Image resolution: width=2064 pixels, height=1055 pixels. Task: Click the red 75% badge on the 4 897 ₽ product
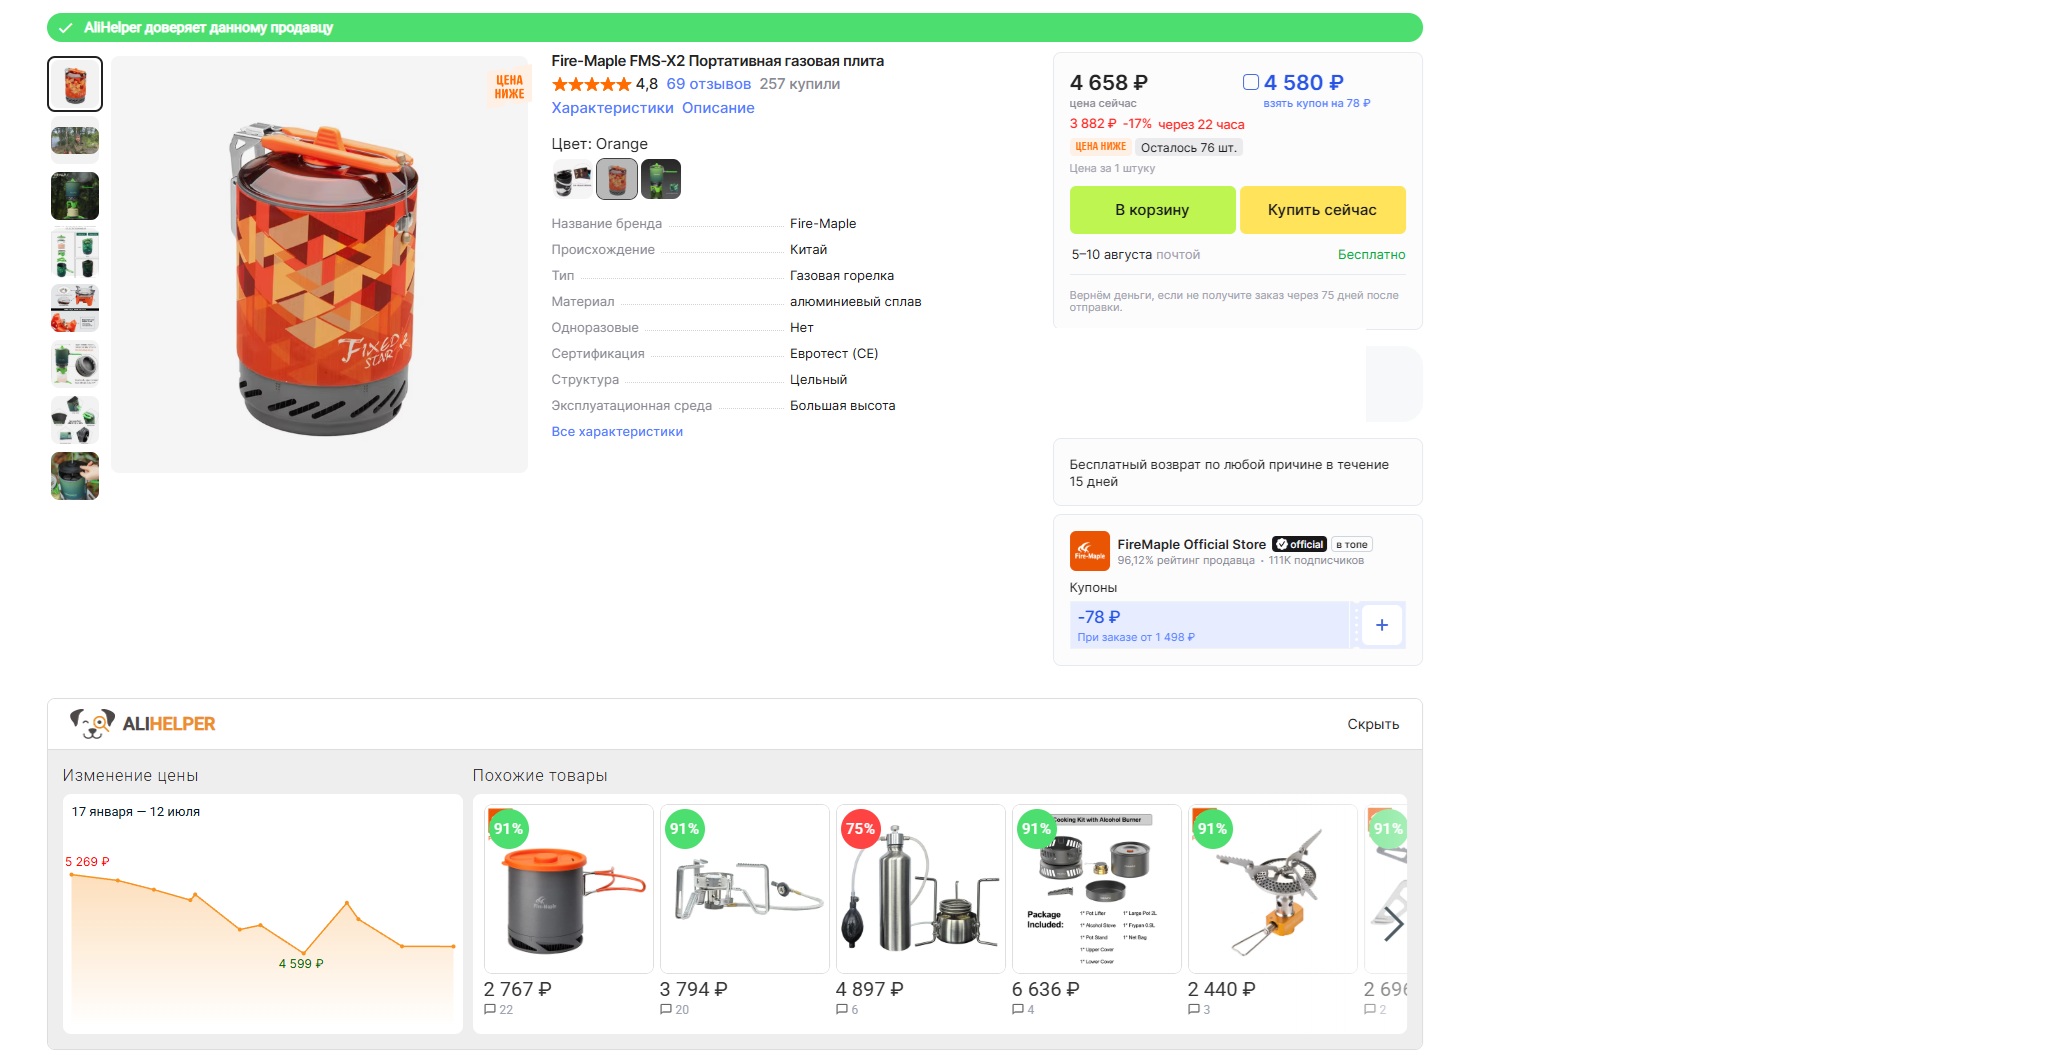coord(860,828)
